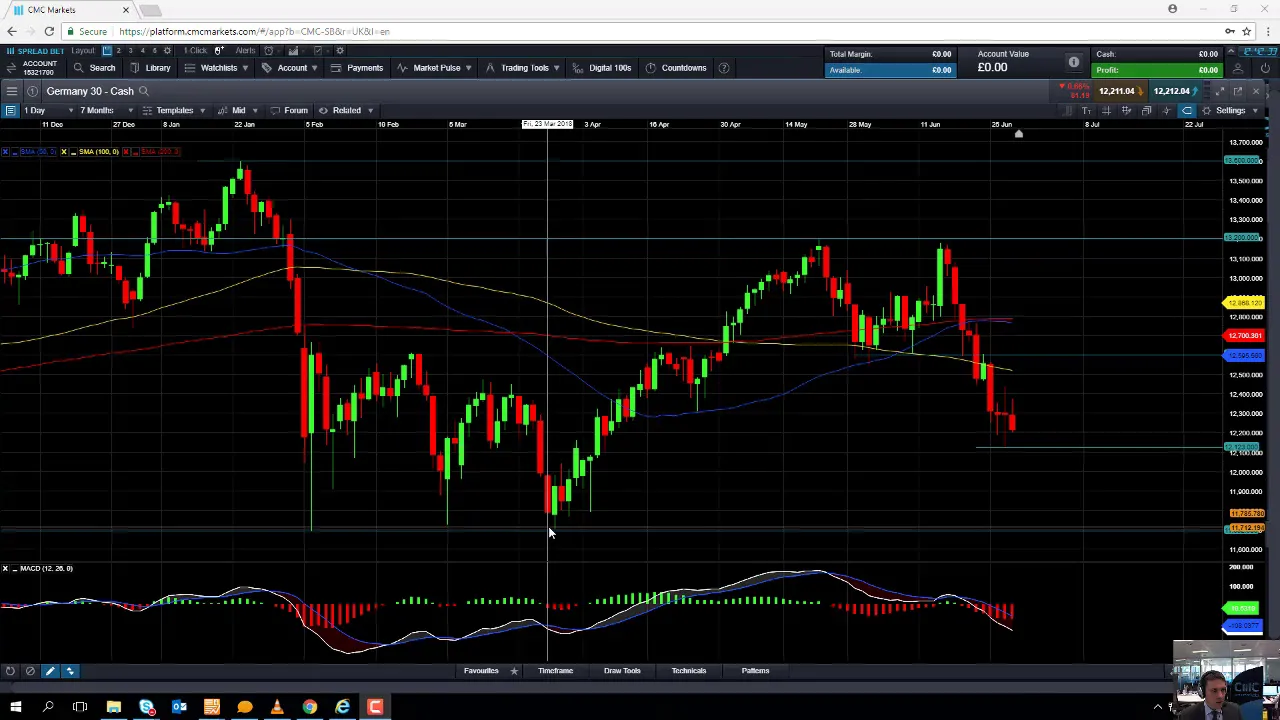Open the Forum for this chart
The image size is (1280, 720).
coord(288,110)
